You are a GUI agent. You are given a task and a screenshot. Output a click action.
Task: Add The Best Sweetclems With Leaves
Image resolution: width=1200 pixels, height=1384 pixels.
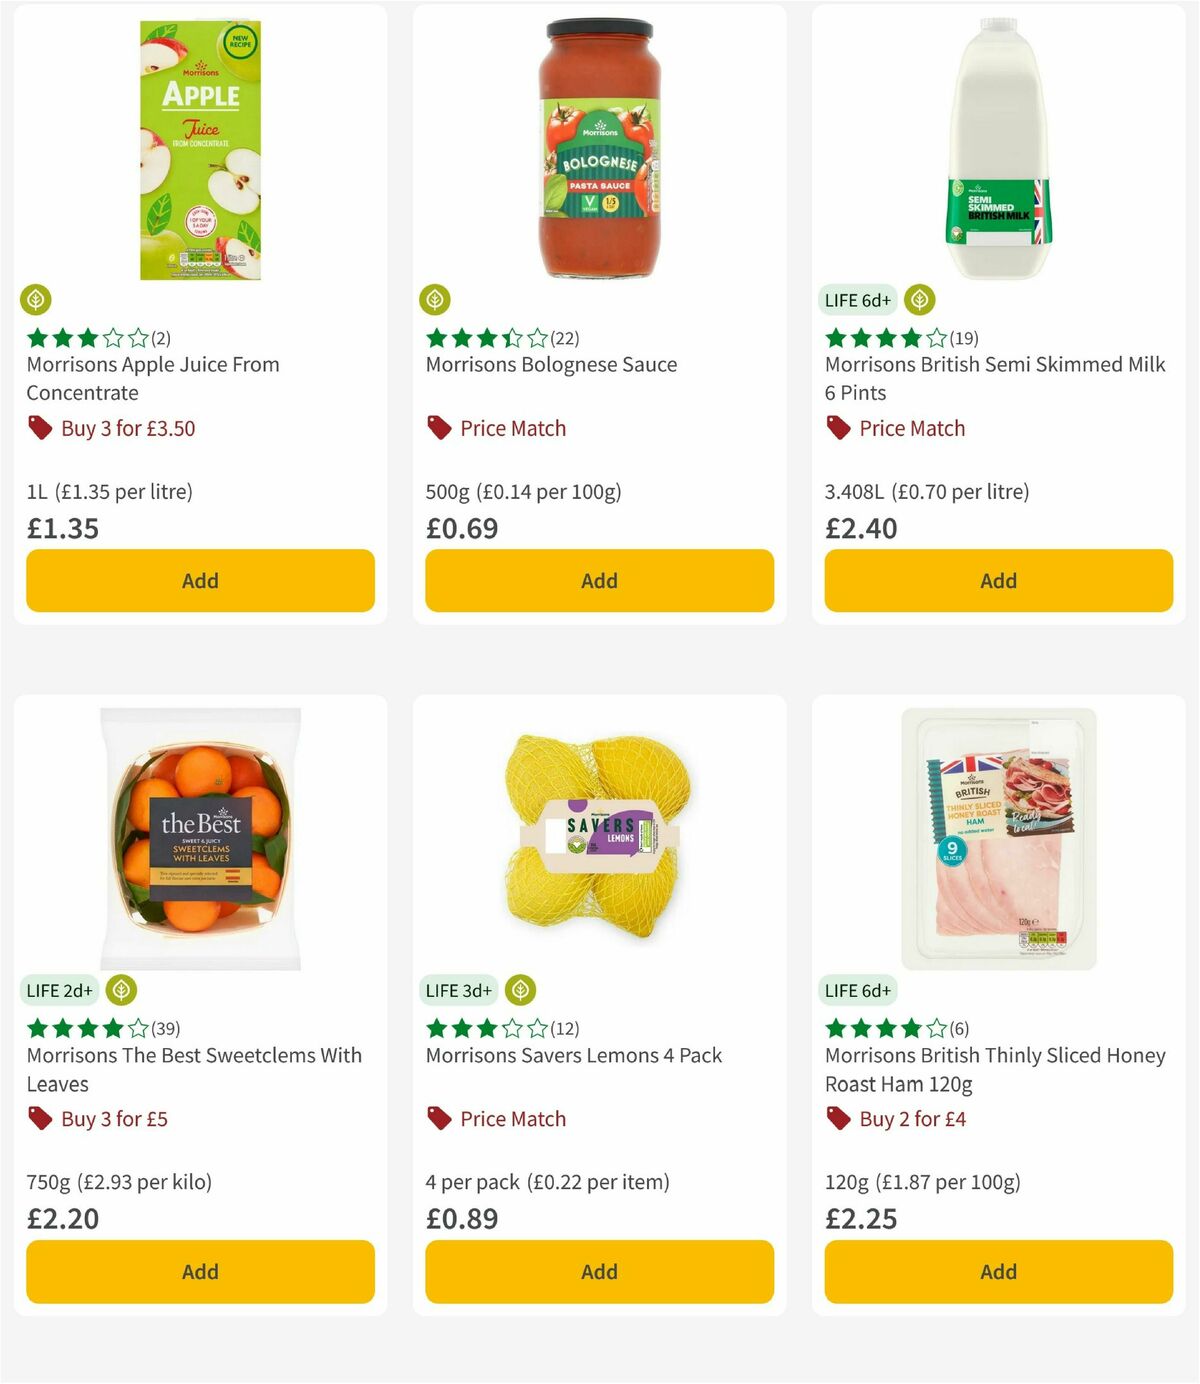(200, 1271)
